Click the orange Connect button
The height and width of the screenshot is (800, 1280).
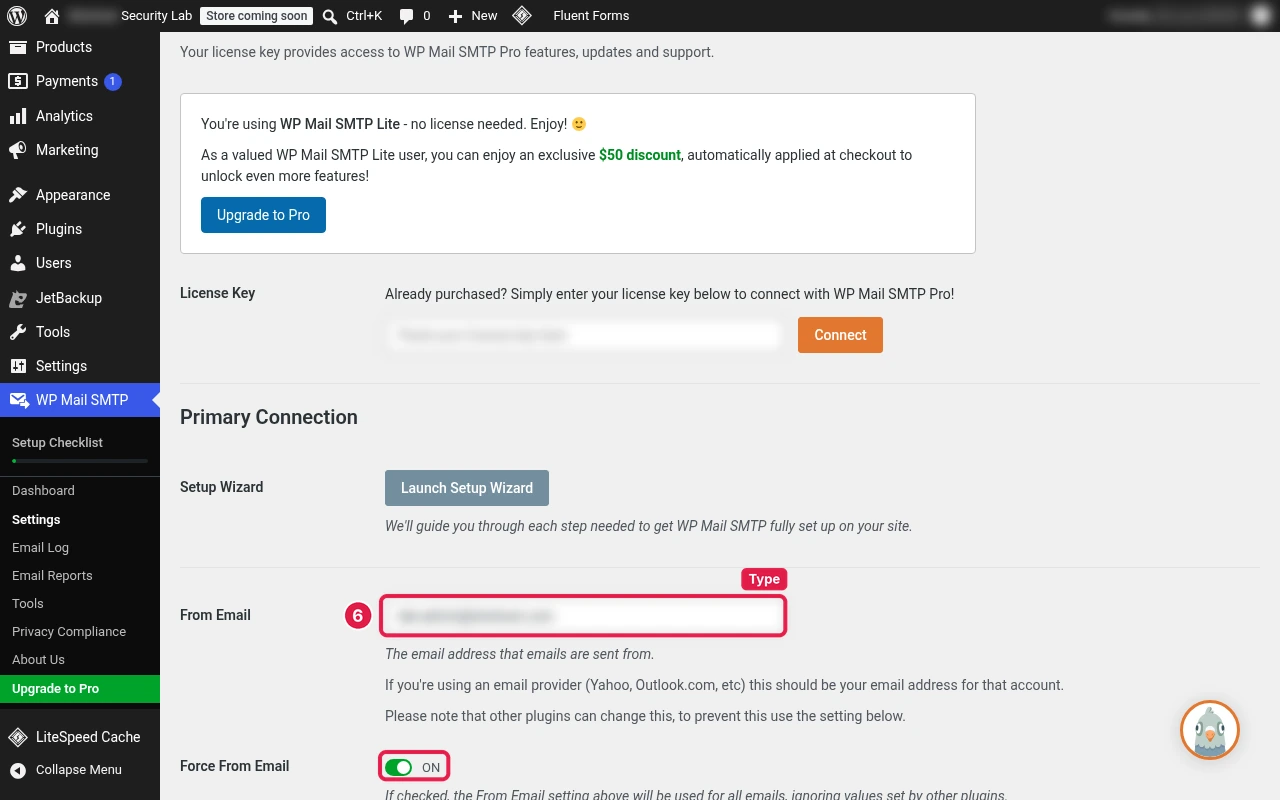pyautogui.click(x=840, y=335)
